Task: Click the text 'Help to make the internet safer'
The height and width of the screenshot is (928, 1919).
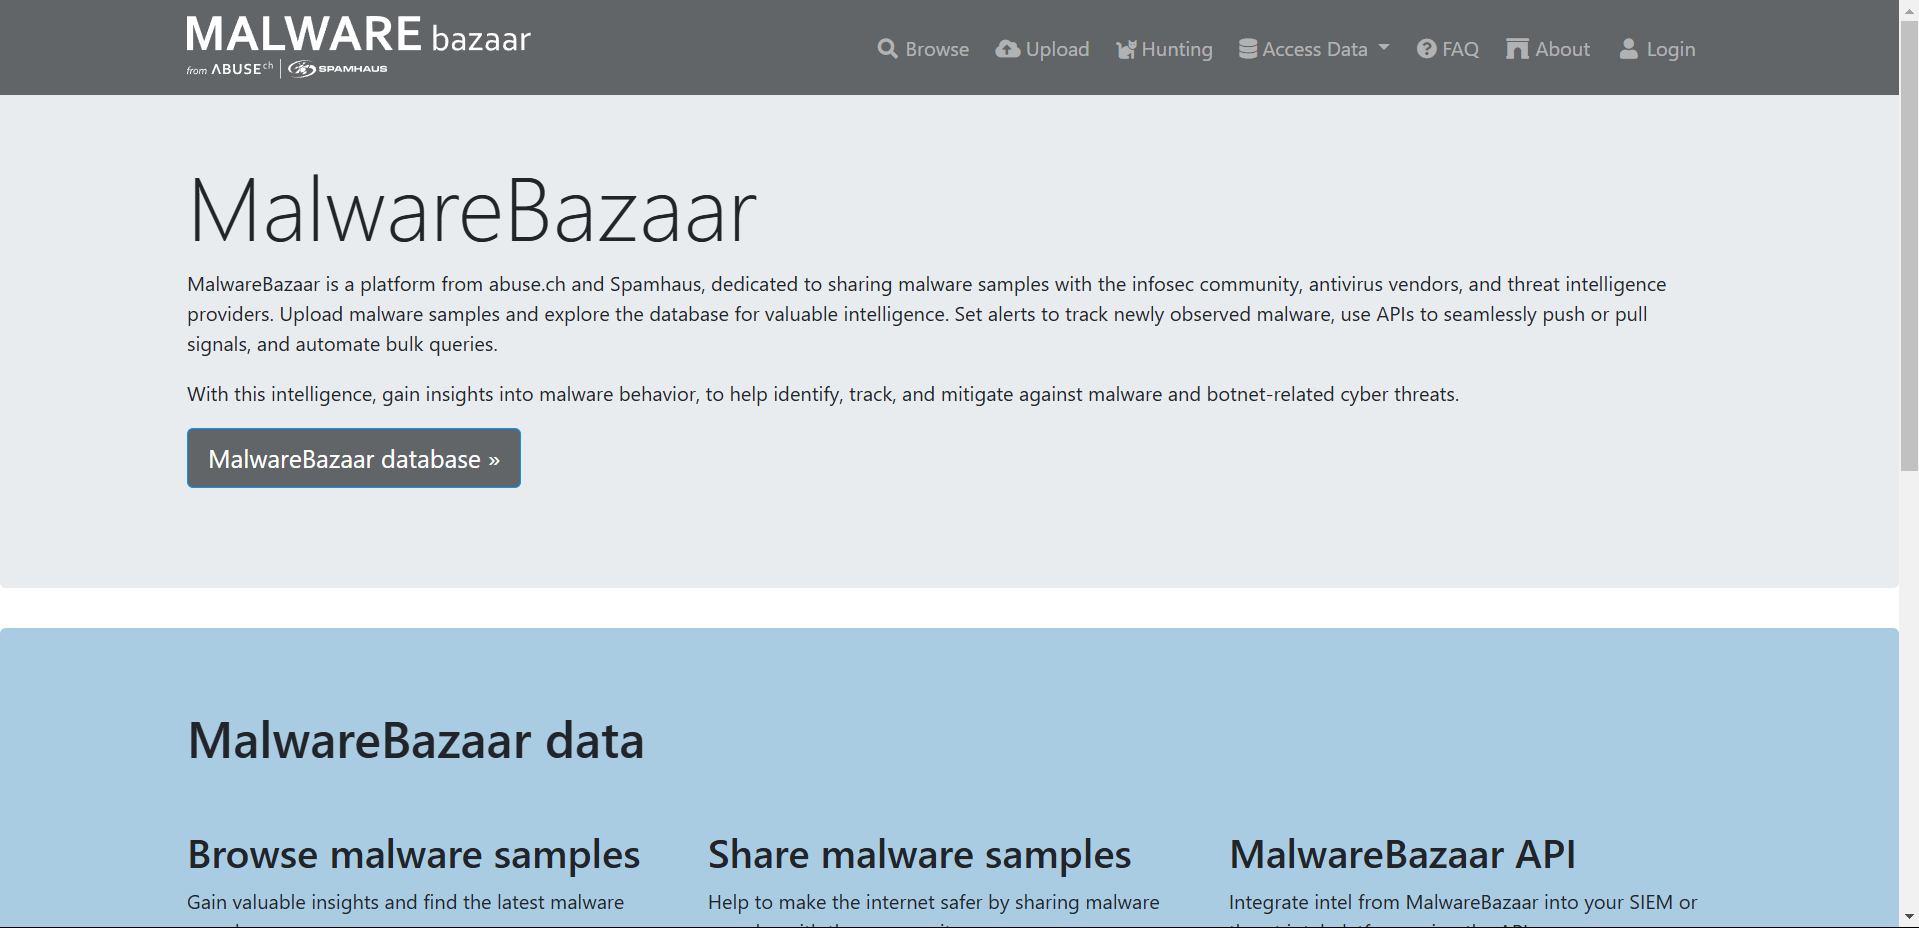Action: tap(846, 902)
